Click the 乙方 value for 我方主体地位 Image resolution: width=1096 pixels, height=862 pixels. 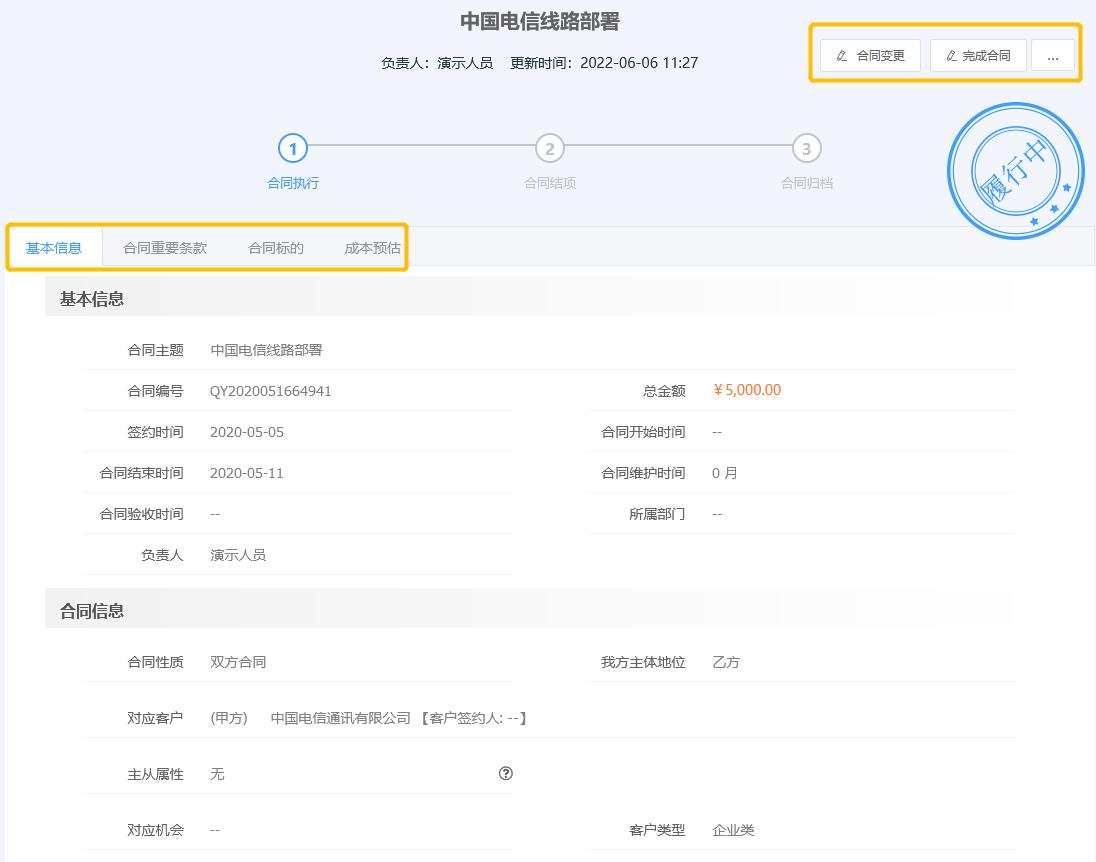(726, 662)
